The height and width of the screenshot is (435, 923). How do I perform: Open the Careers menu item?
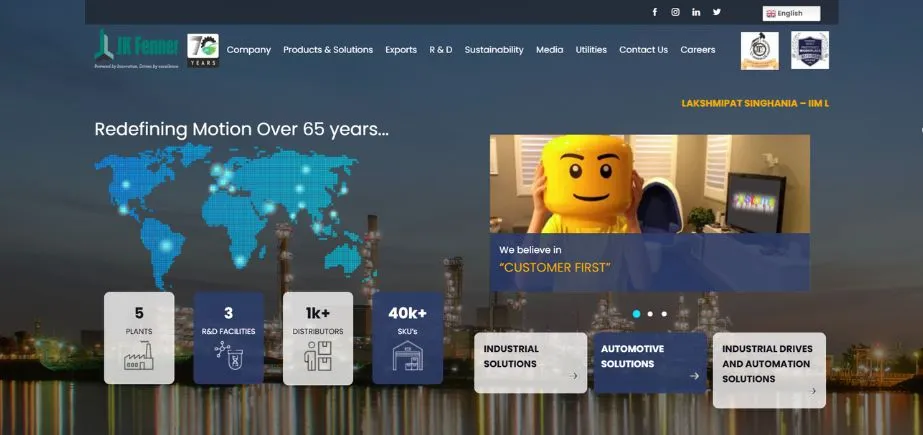(x=698, y=50)
